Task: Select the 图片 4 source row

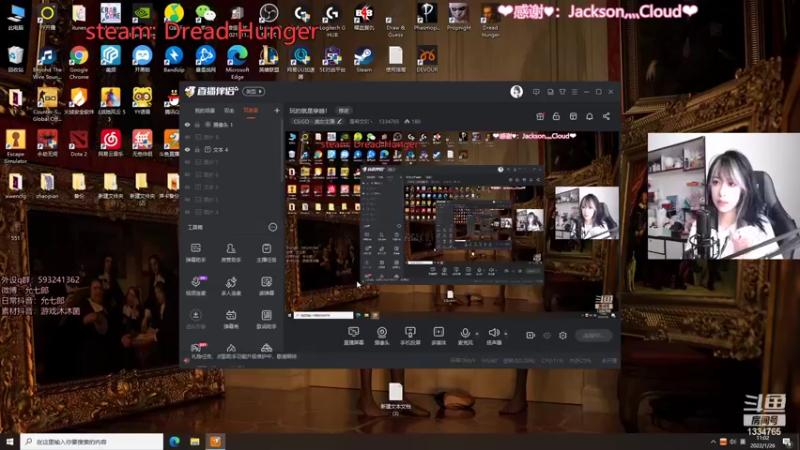Action: click(x=232, y=212)
